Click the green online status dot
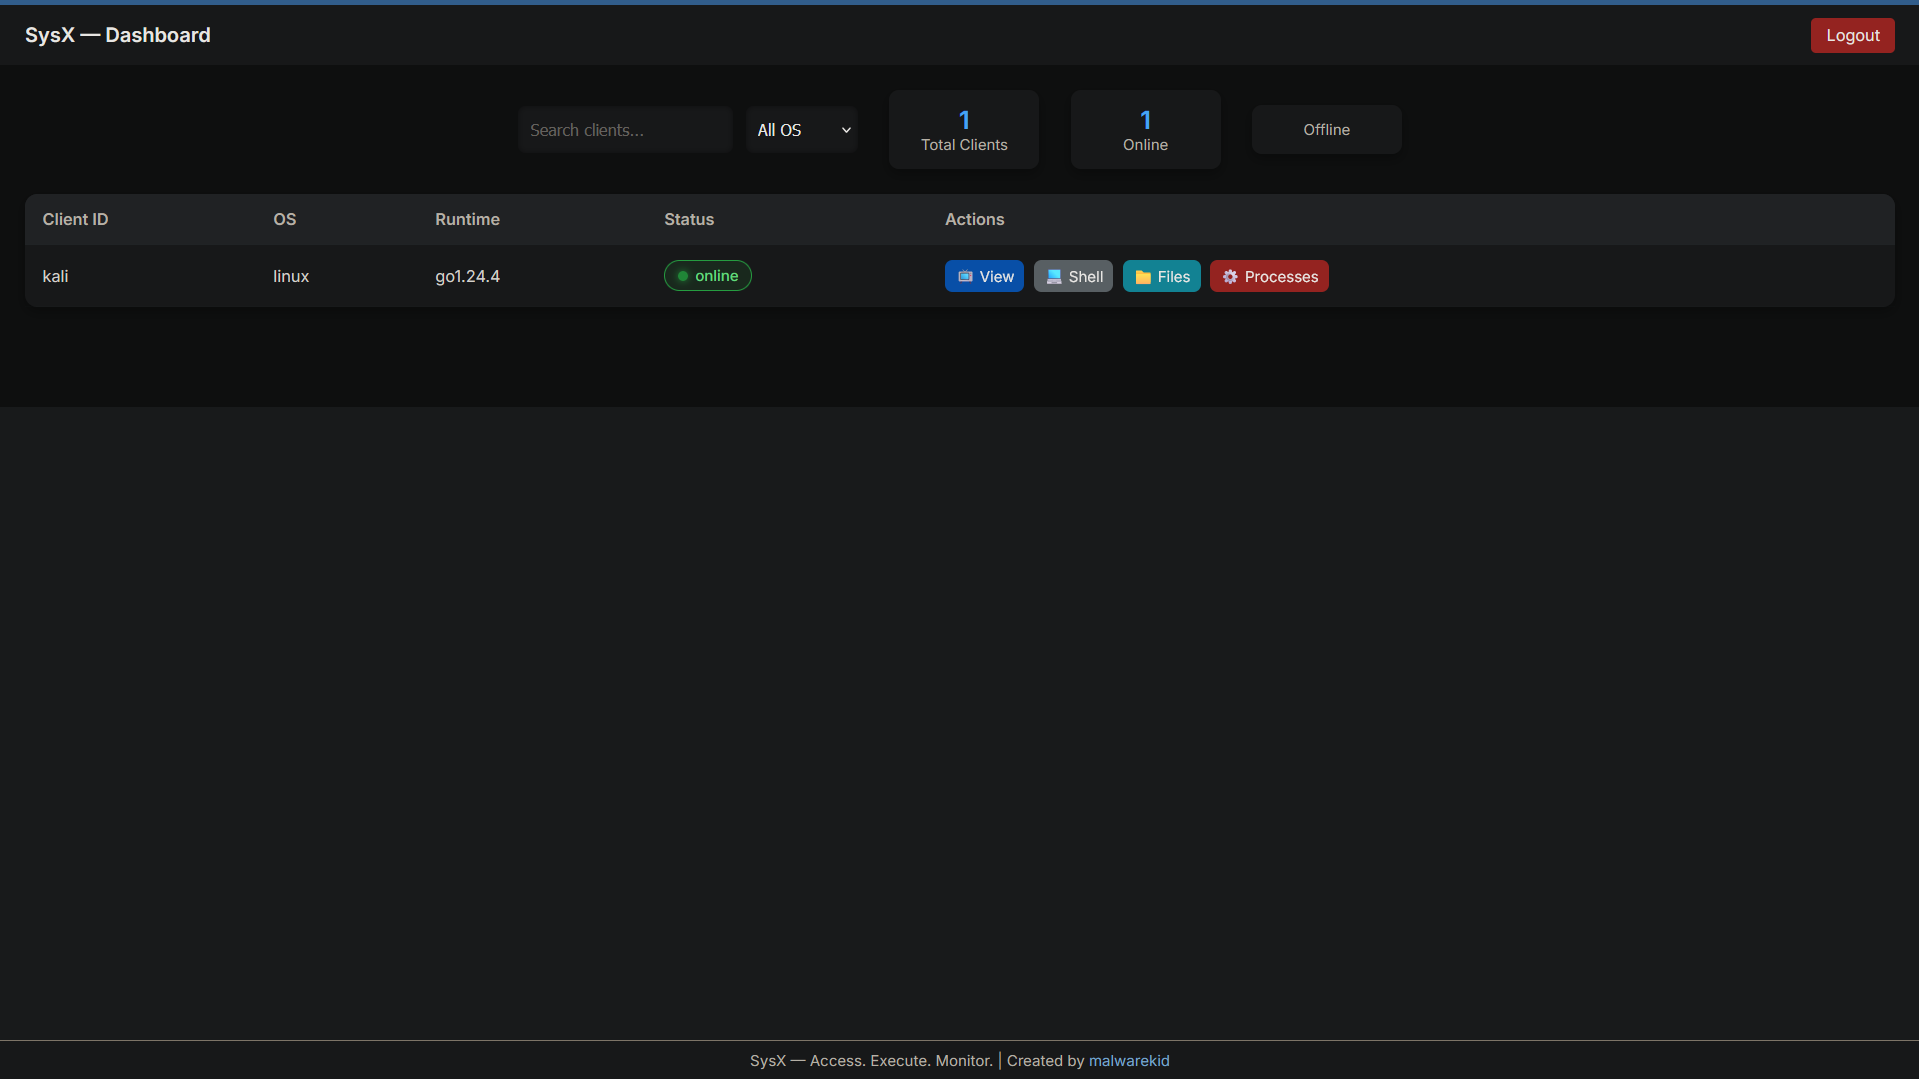The width and height of the screenshot is (1919, 1079). pyautogui.click(x=683, y=276)
